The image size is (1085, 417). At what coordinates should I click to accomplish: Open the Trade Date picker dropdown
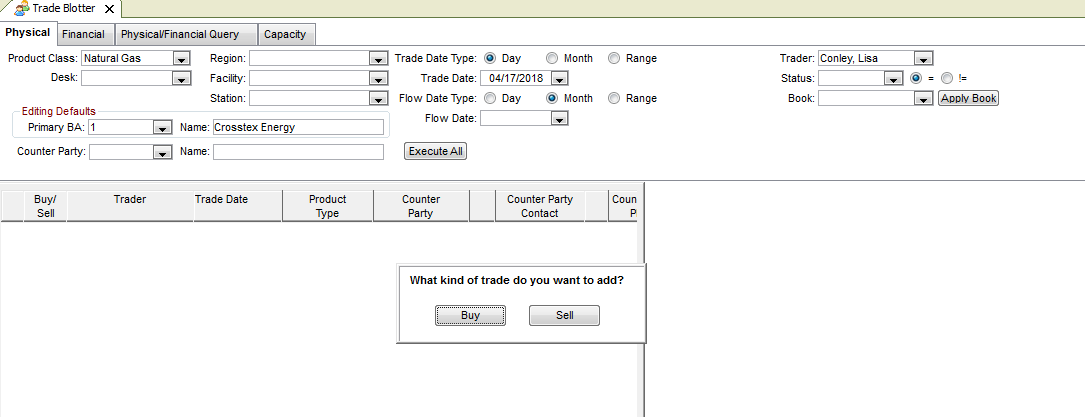coord(559,79)
